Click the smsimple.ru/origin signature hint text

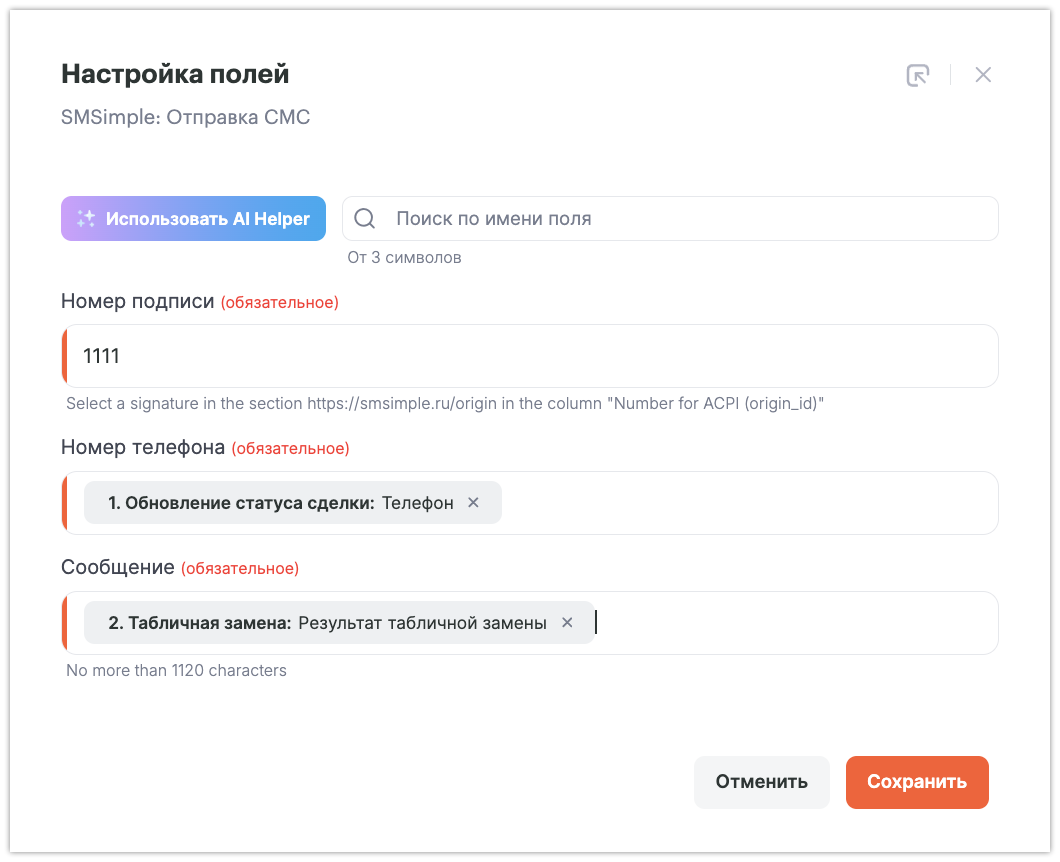[444, 404]
